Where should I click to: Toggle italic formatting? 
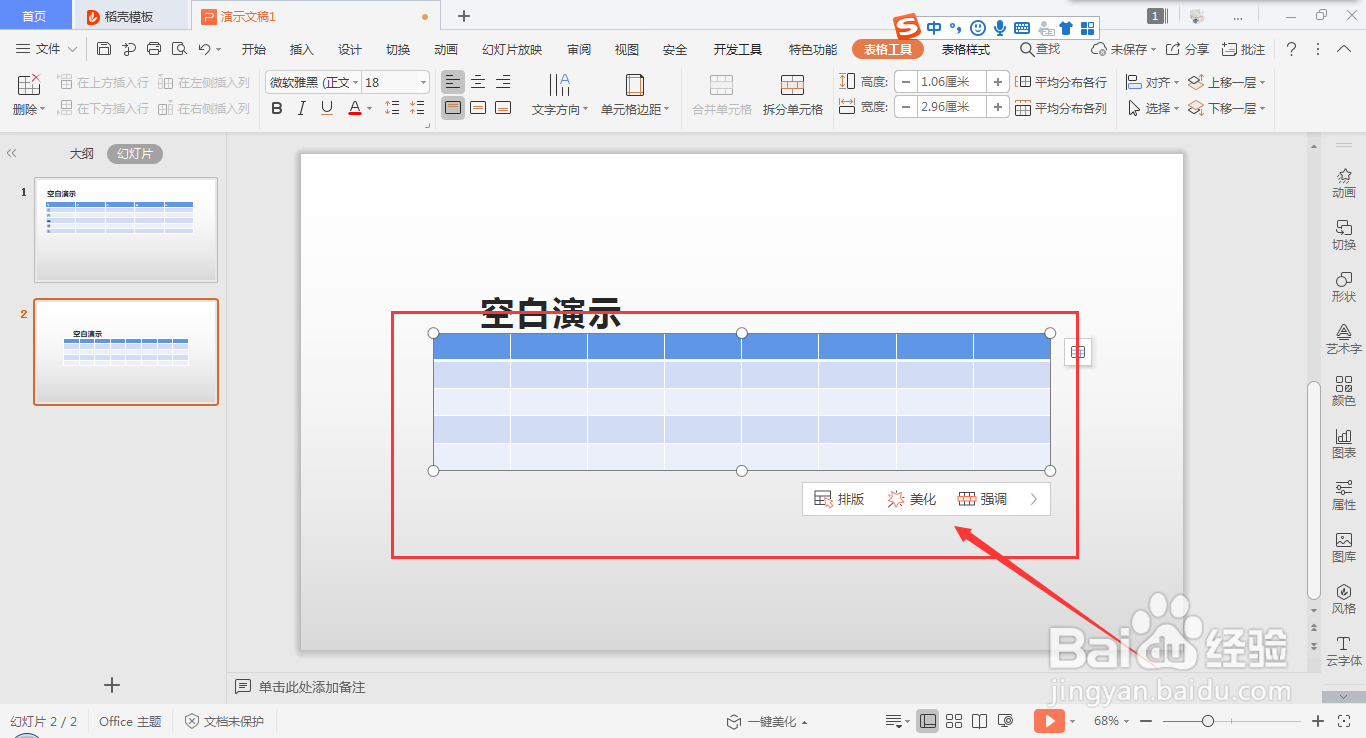point(301,108)
